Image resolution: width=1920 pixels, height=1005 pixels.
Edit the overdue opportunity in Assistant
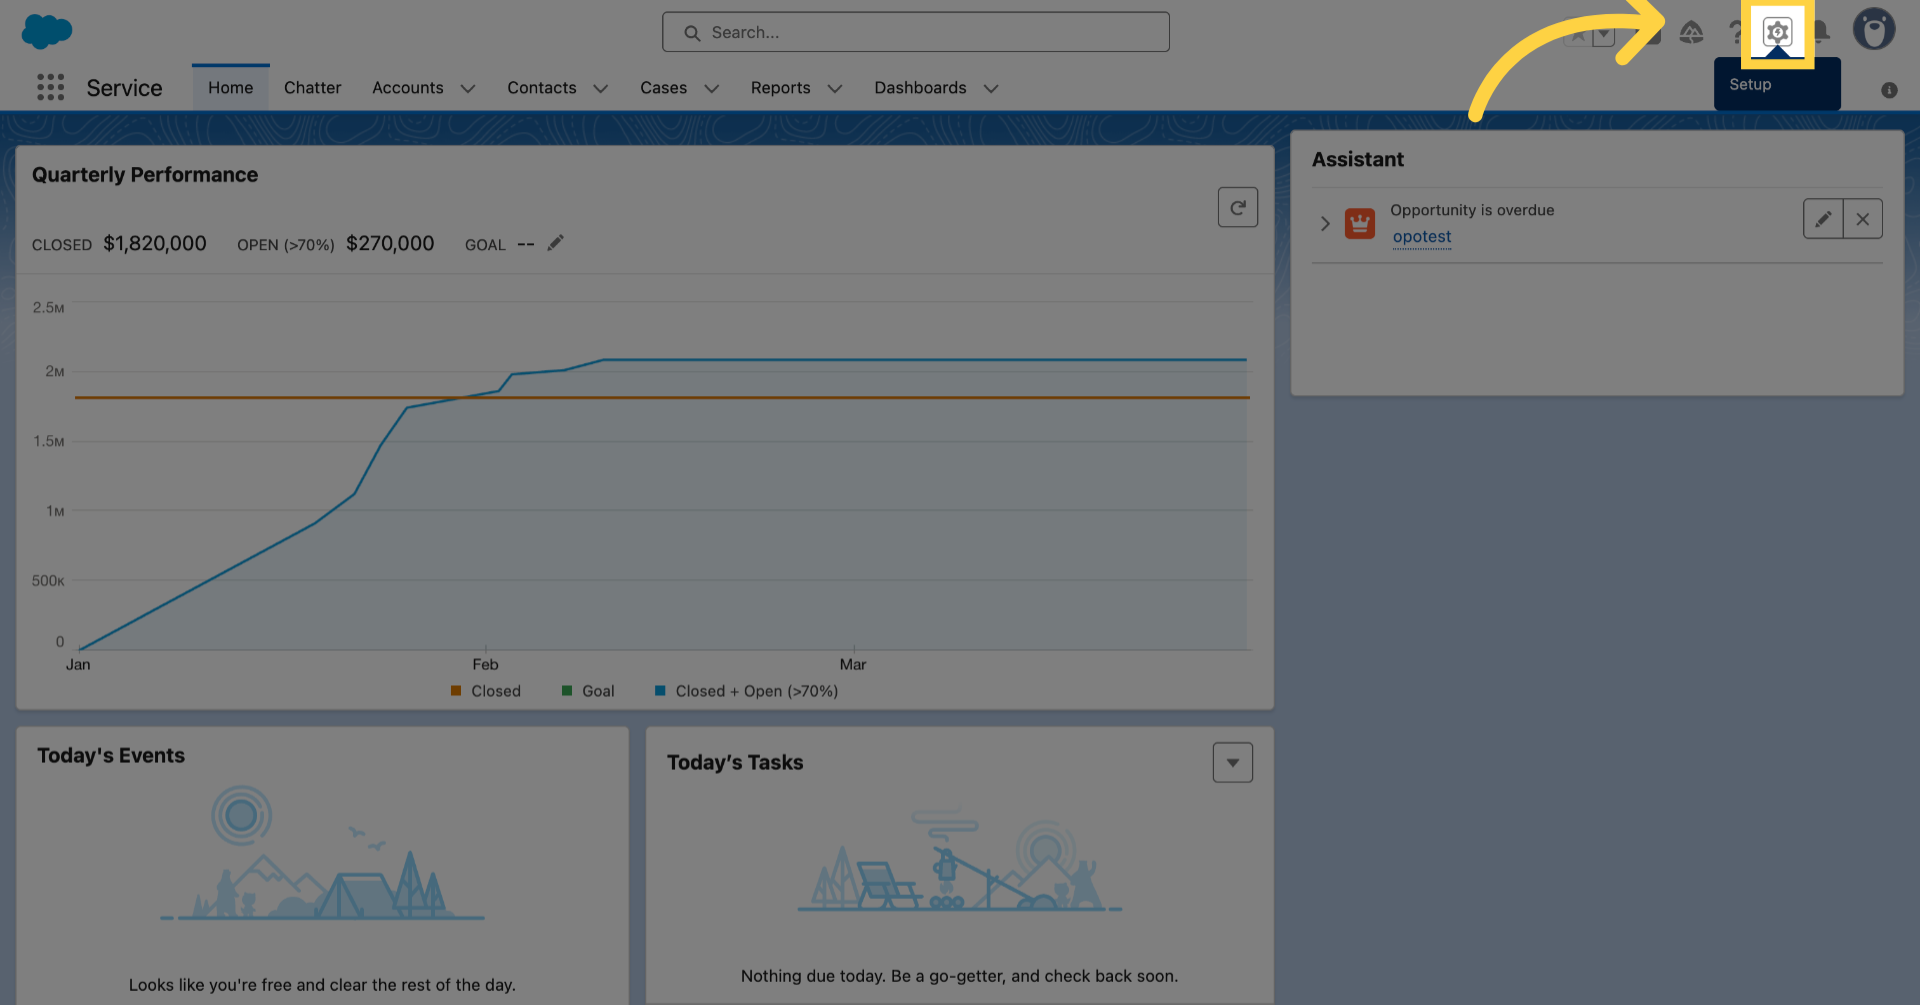(1823, 219)
